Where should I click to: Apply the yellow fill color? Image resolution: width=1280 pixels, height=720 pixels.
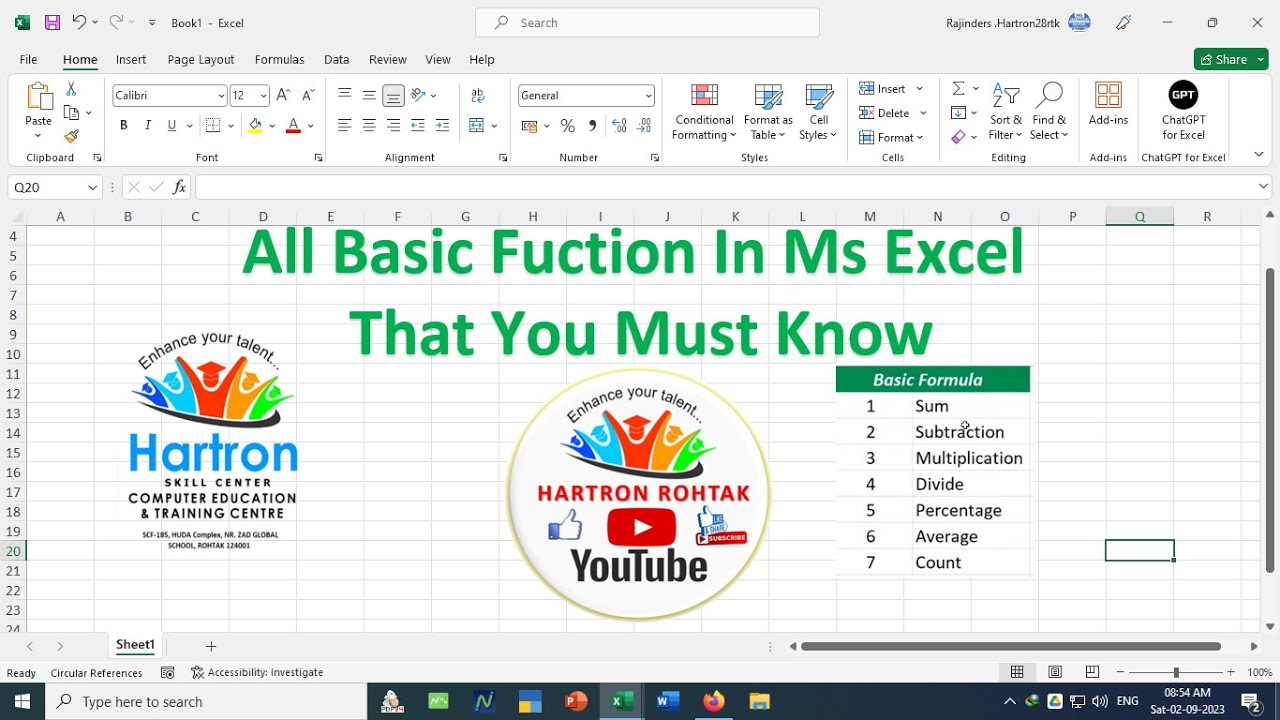point(255,125)
